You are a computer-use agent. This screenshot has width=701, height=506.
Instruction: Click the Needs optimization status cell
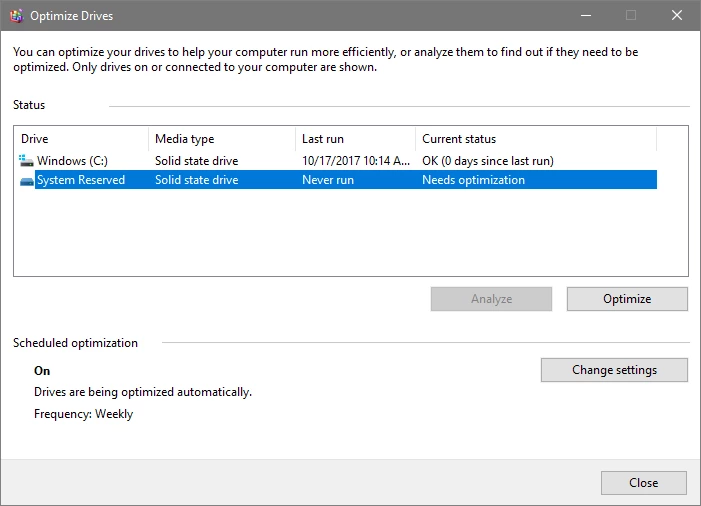pos(473,180)
